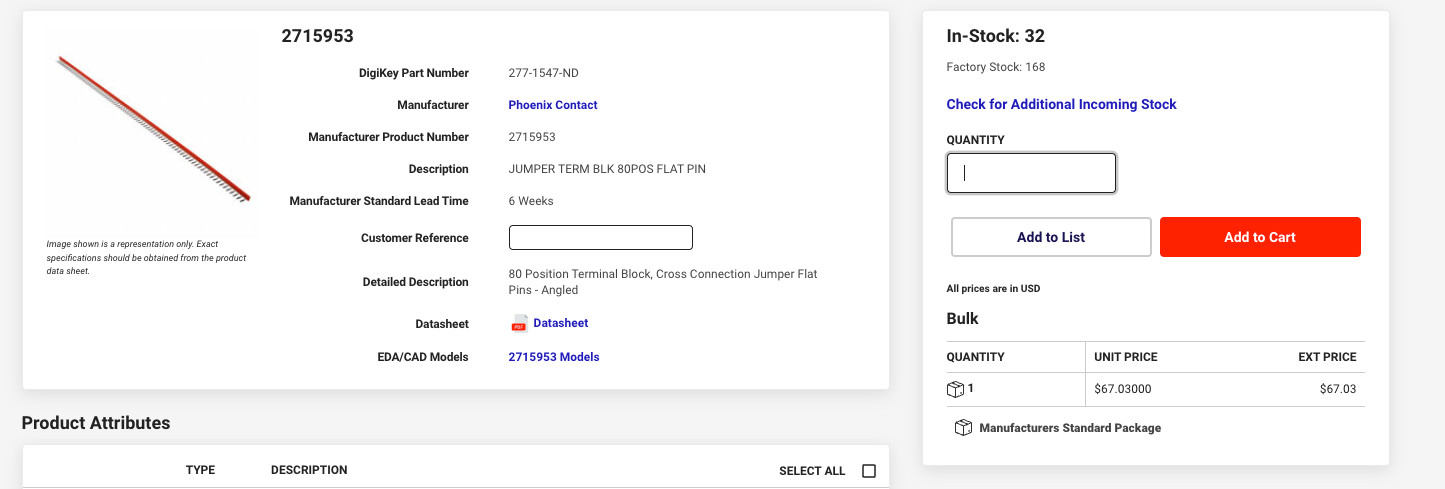Click the EXT PRICE column header
Screen dimensions: 1445x489
(x=1327, y=357)
